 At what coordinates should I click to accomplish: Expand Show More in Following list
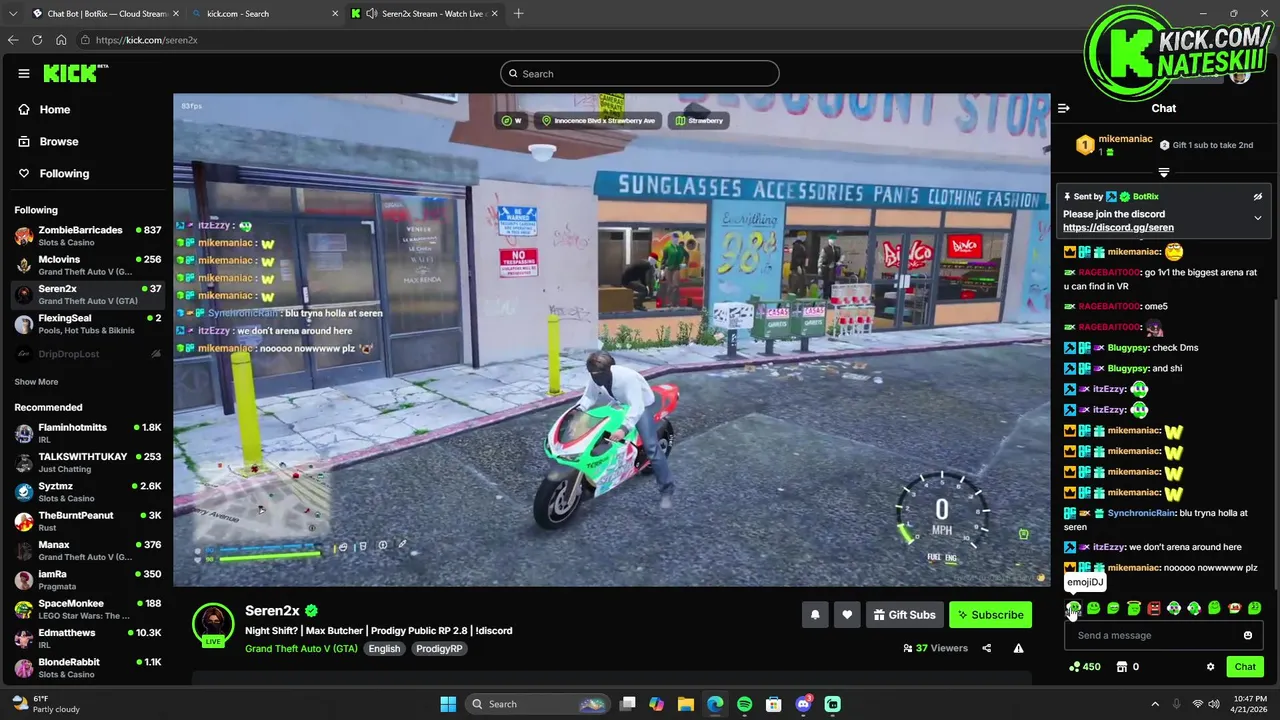[36, 382]
